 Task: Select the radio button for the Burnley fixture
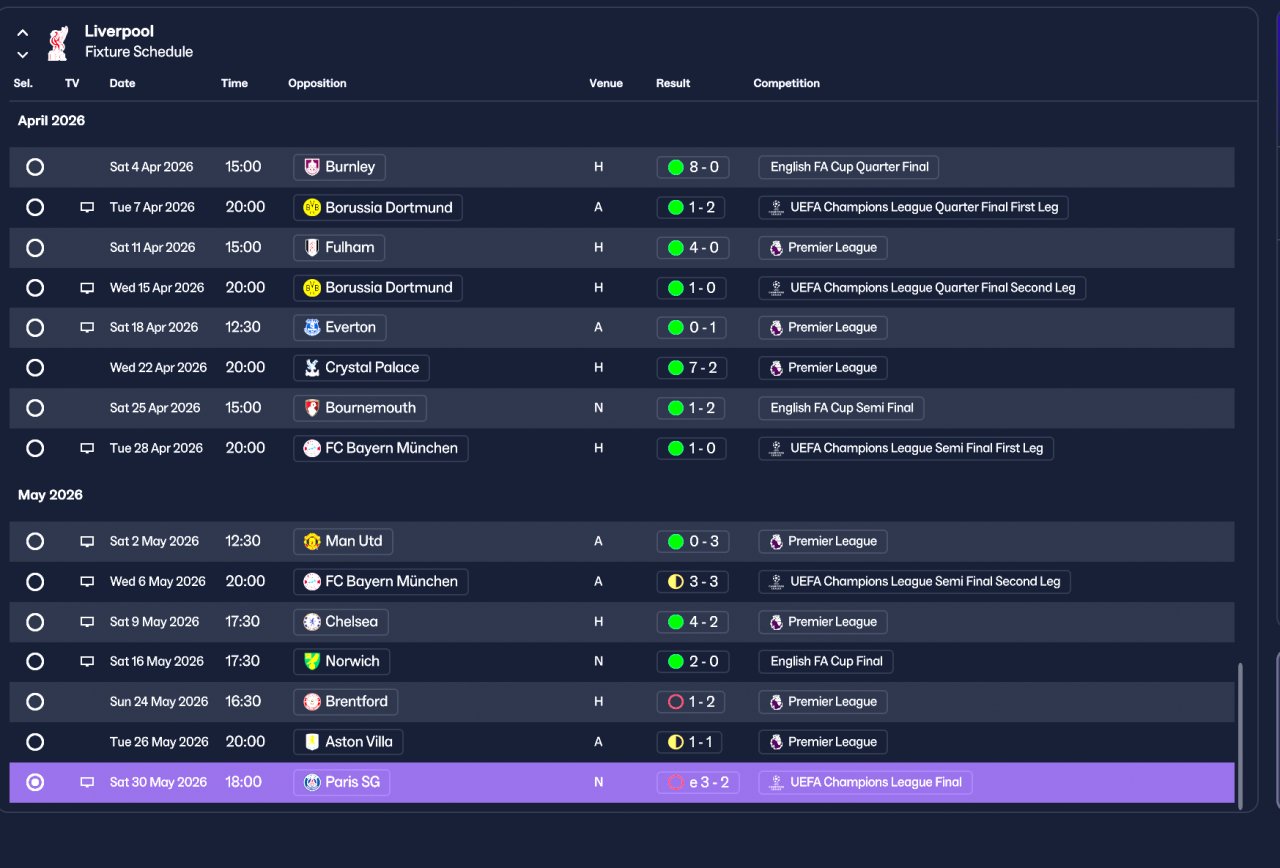(x=35, y=167)
